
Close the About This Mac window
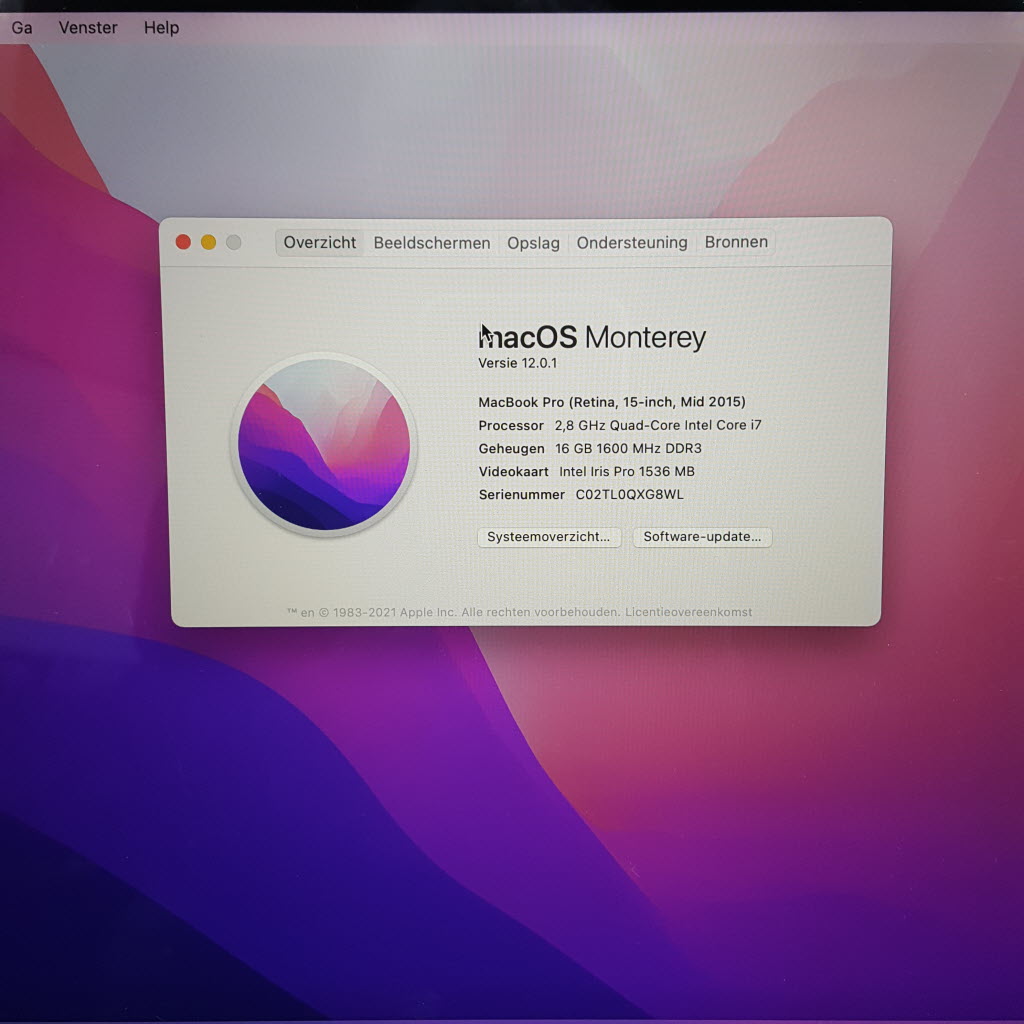click(184, 242)
